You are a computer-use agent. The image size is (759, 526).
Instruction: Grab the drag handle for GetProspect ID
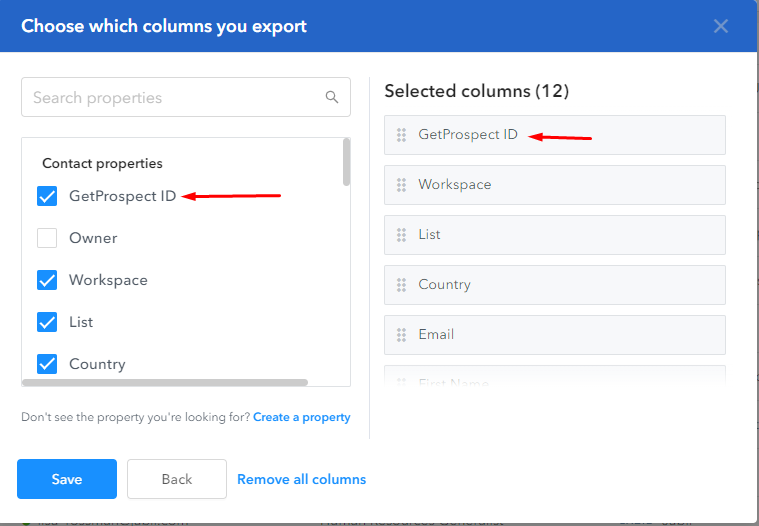[x=401, y=135]
